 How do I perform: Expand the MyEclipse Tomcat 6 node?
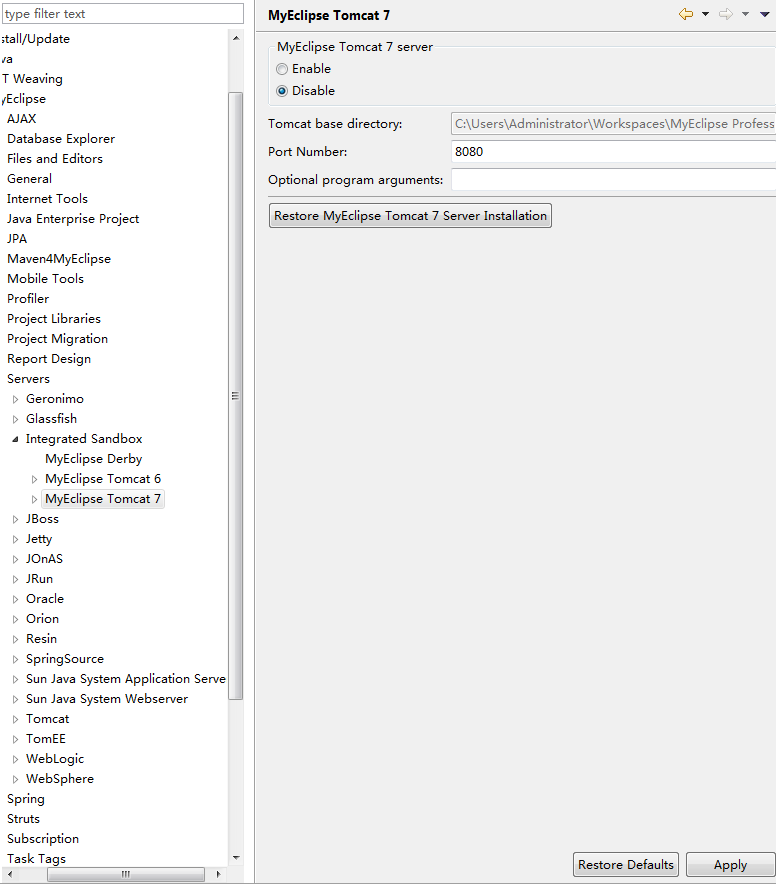click(34, 479)
